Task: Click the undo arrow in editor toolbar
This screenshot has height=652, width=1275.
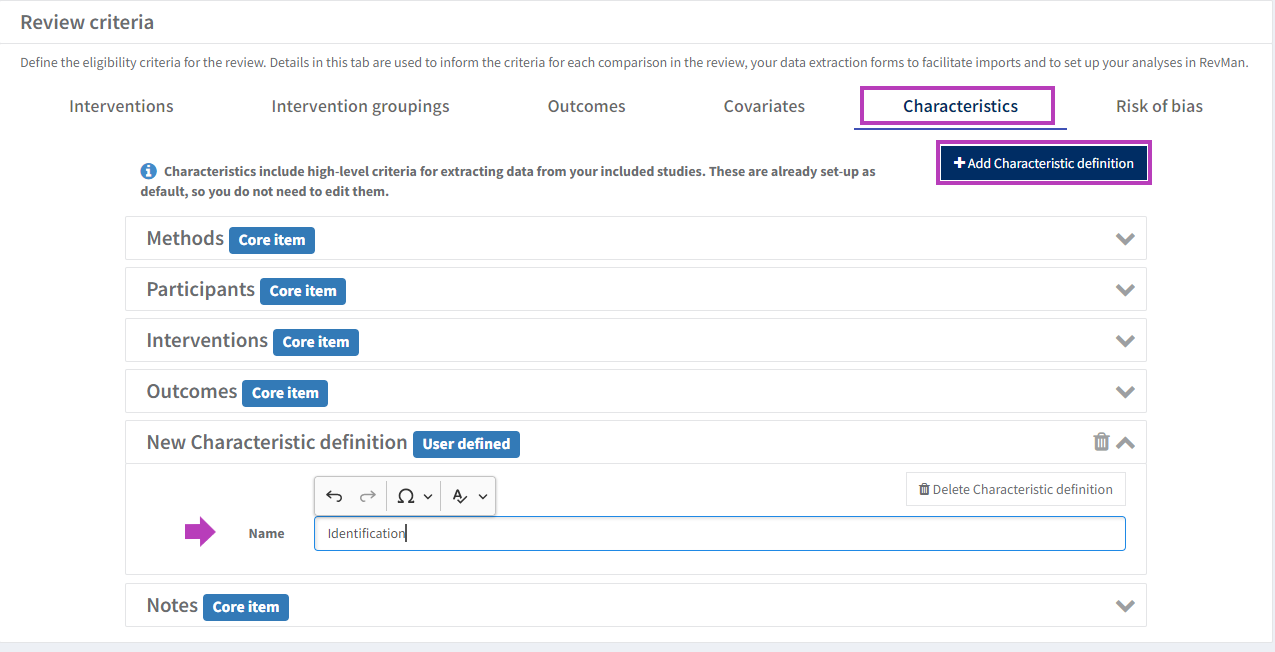Action: (335, 496)
